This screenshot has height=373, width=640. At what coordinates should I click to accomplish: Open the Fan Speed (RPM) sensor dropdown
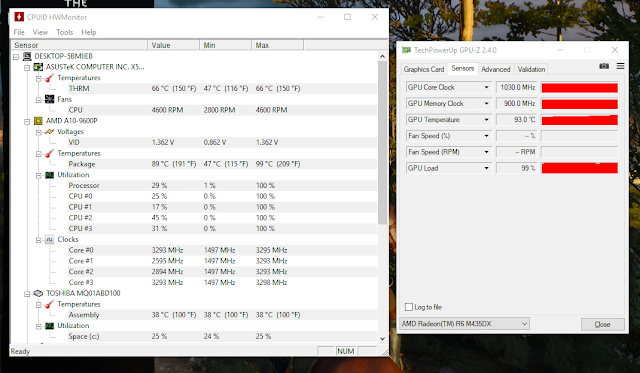point(486,152)
